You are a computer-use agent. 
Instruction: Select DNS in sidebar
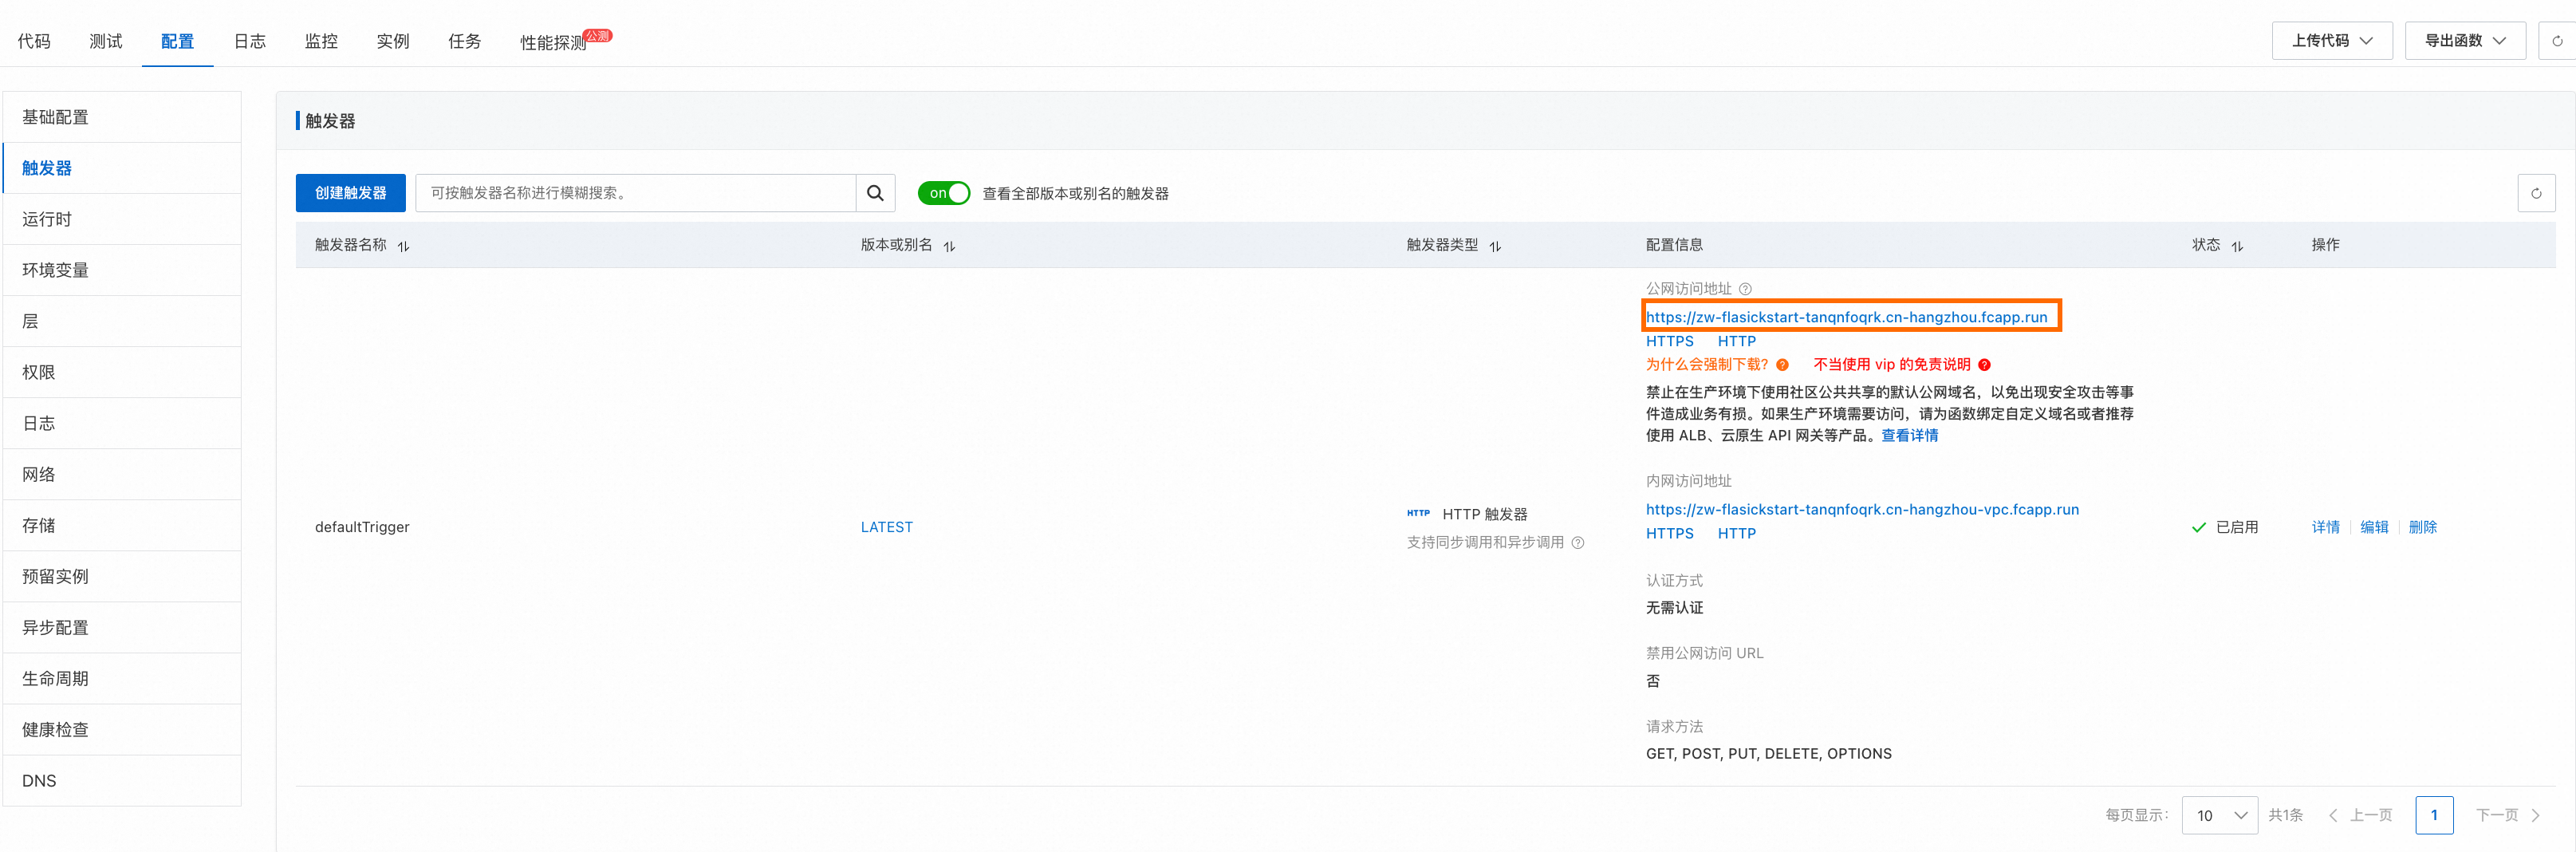coord(122,780)
